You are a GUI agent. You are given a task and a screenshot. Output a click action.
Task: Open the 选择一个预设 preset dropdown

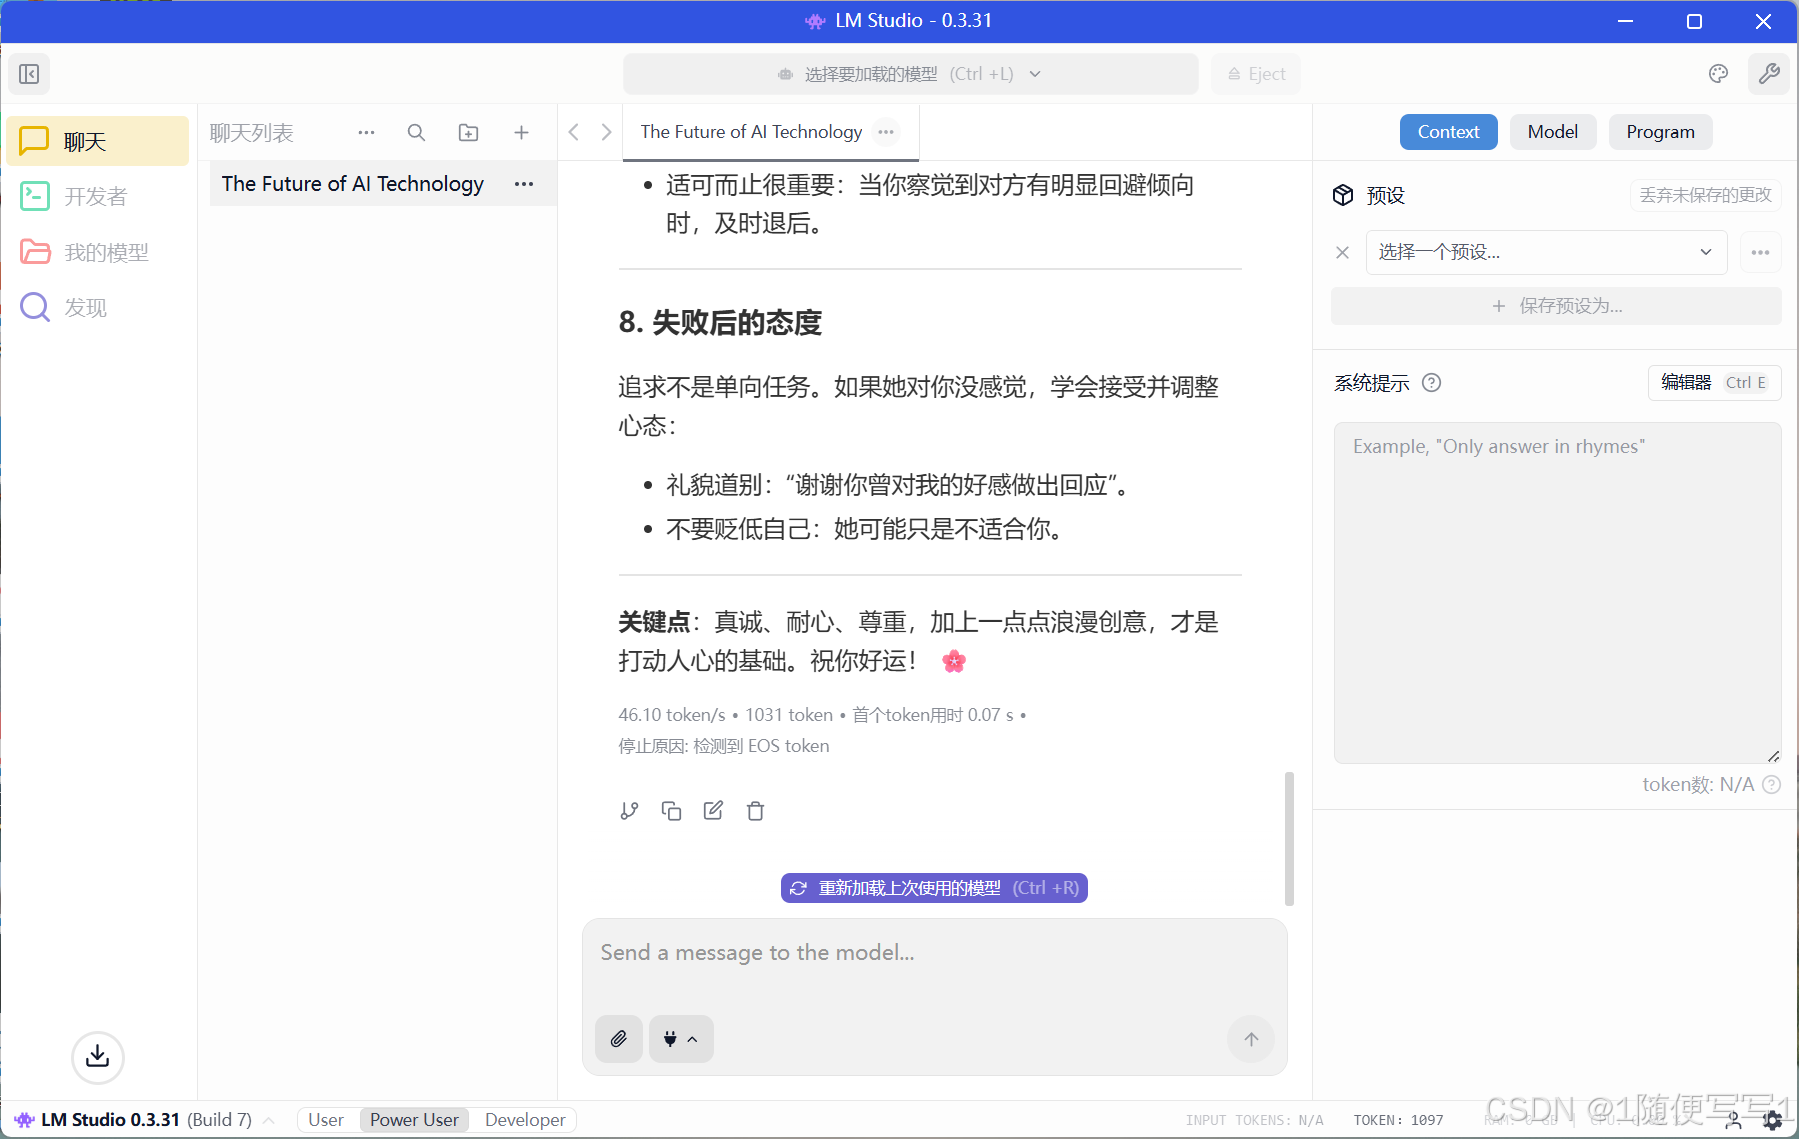1545,252
